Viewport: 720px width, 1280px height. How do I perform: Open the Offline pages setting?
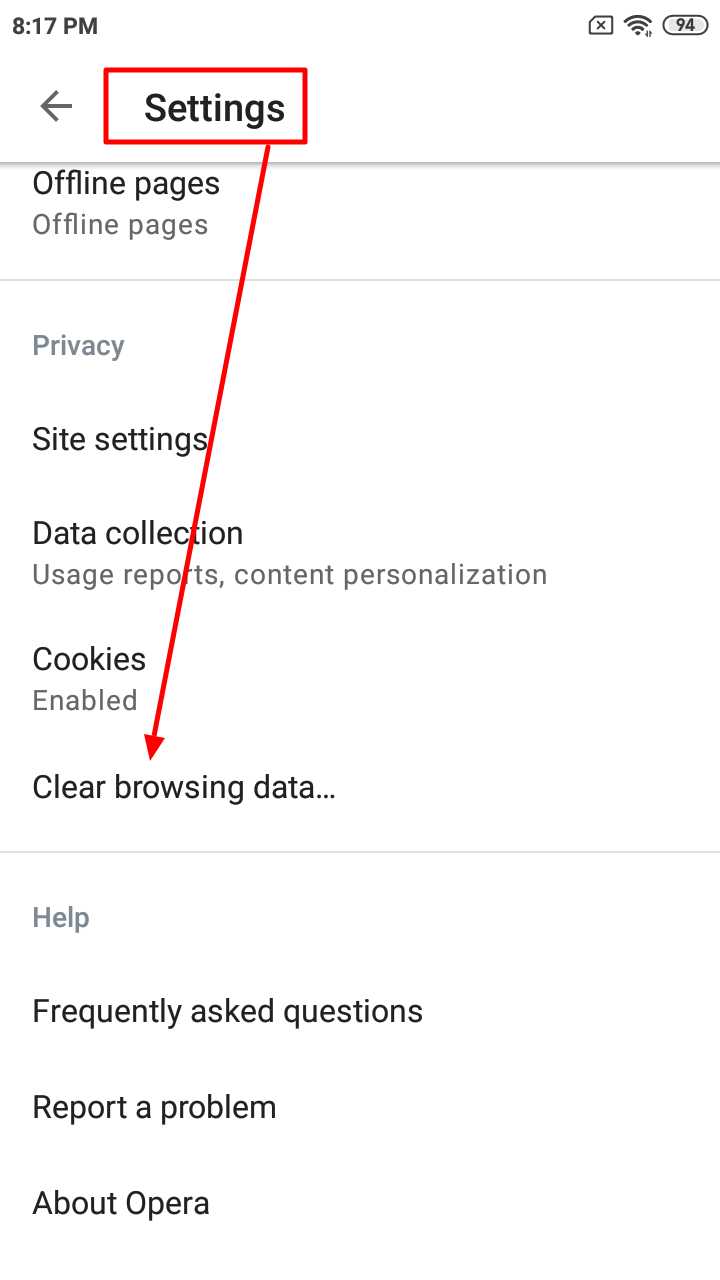126,184
